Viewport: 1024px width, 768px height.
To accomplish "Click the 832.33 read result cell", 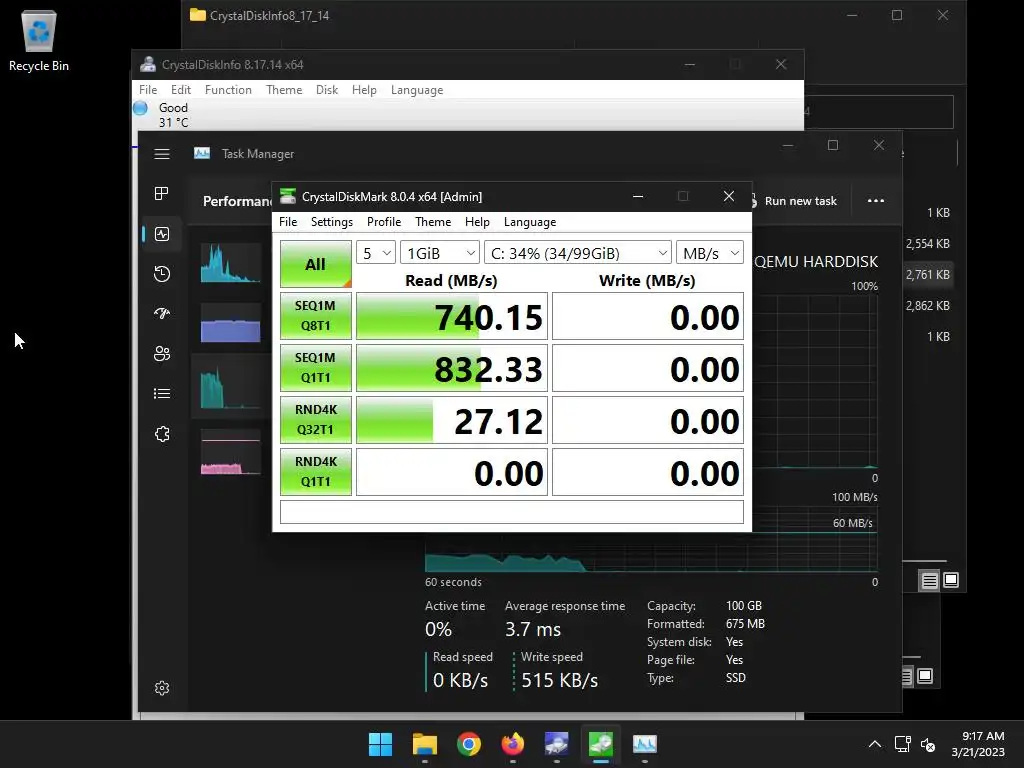I will coord(451,368).
